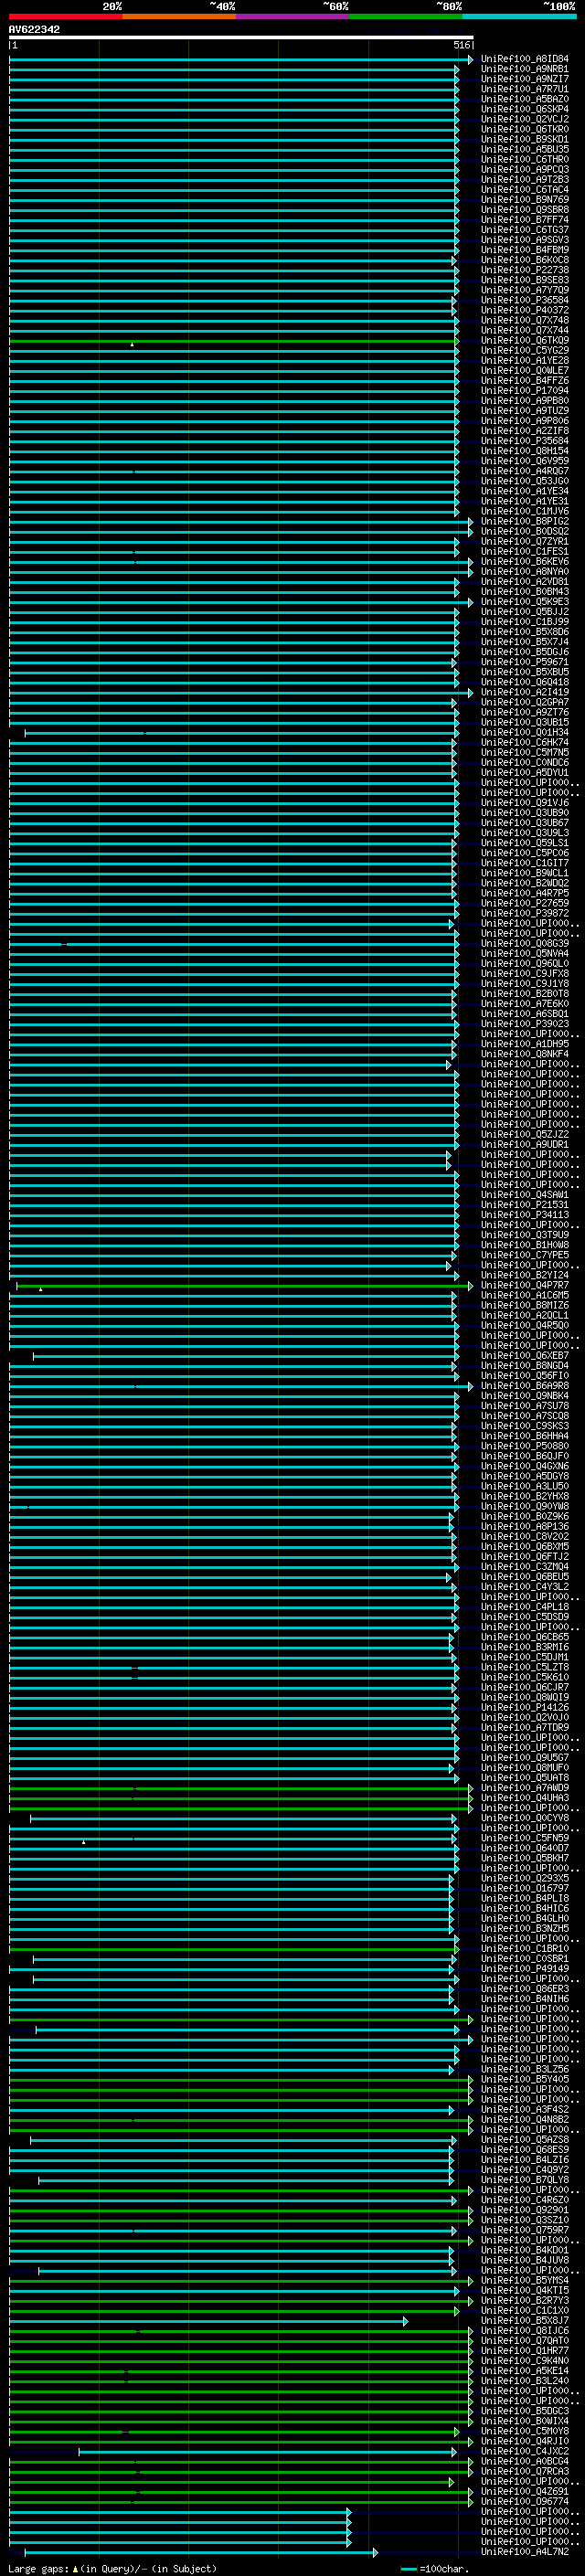The height and width of the screenshot is (2576, 585).
Task: Select hit label UniRef100_P59671
Action: pyautogui.click(x=525, y=662)
